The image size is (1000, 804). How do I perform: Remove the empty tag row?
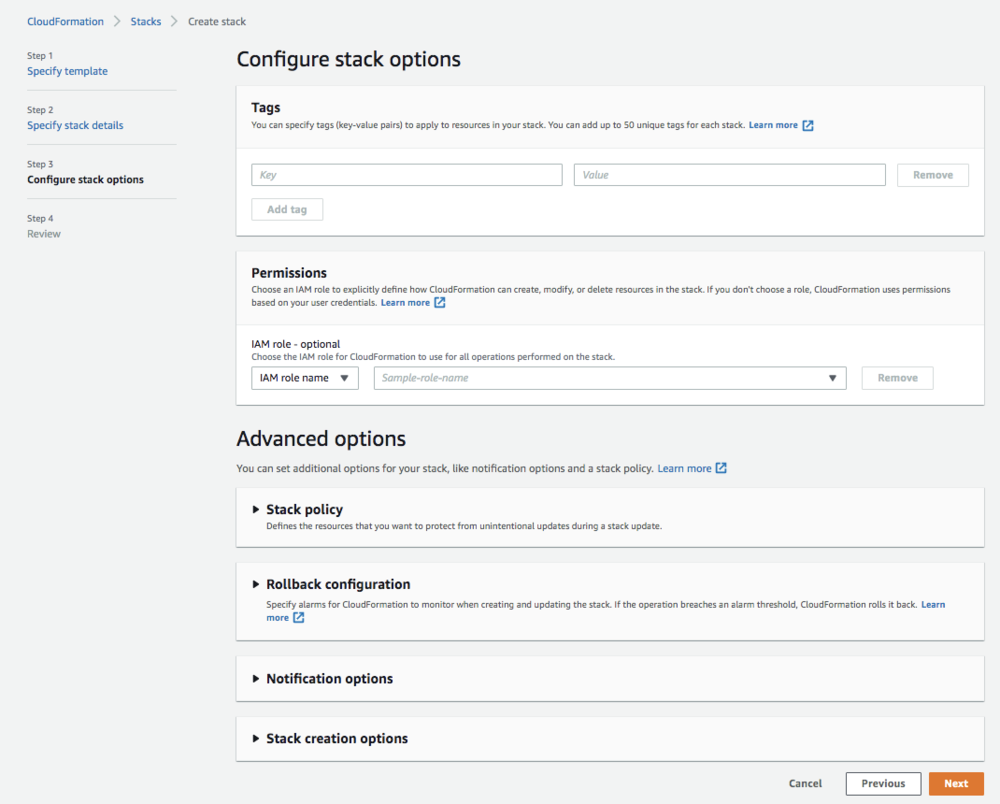pyautogui.click(x=932, y=174)
